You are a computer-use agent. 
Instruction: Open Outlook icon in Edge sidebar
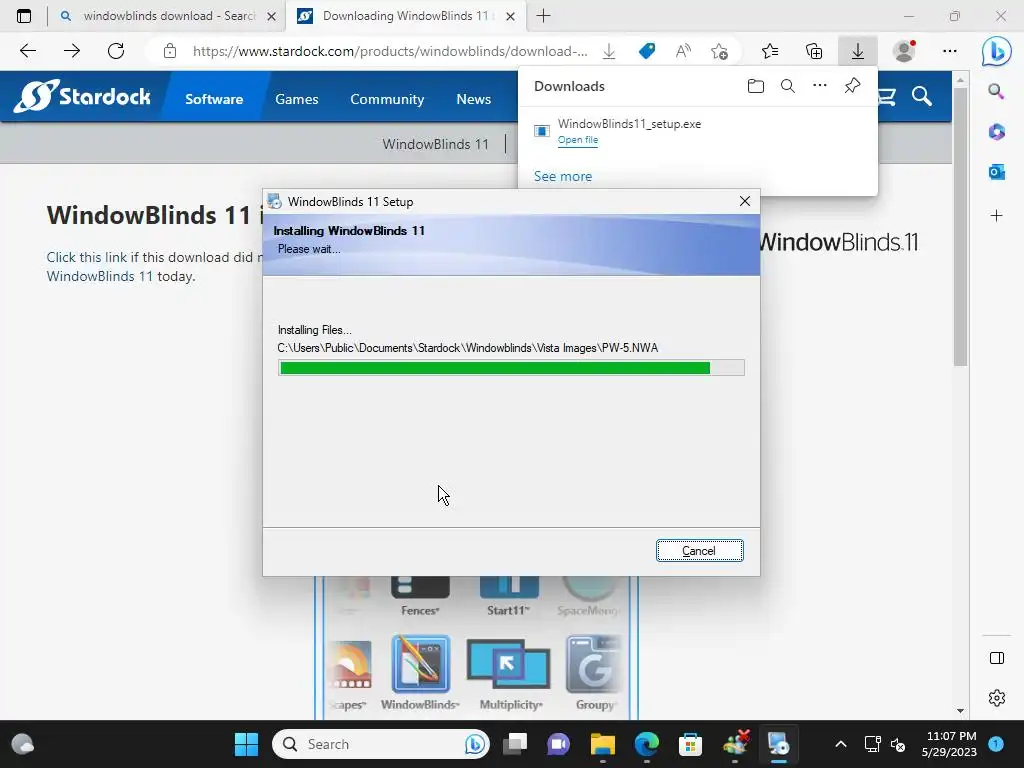[996, 172]
